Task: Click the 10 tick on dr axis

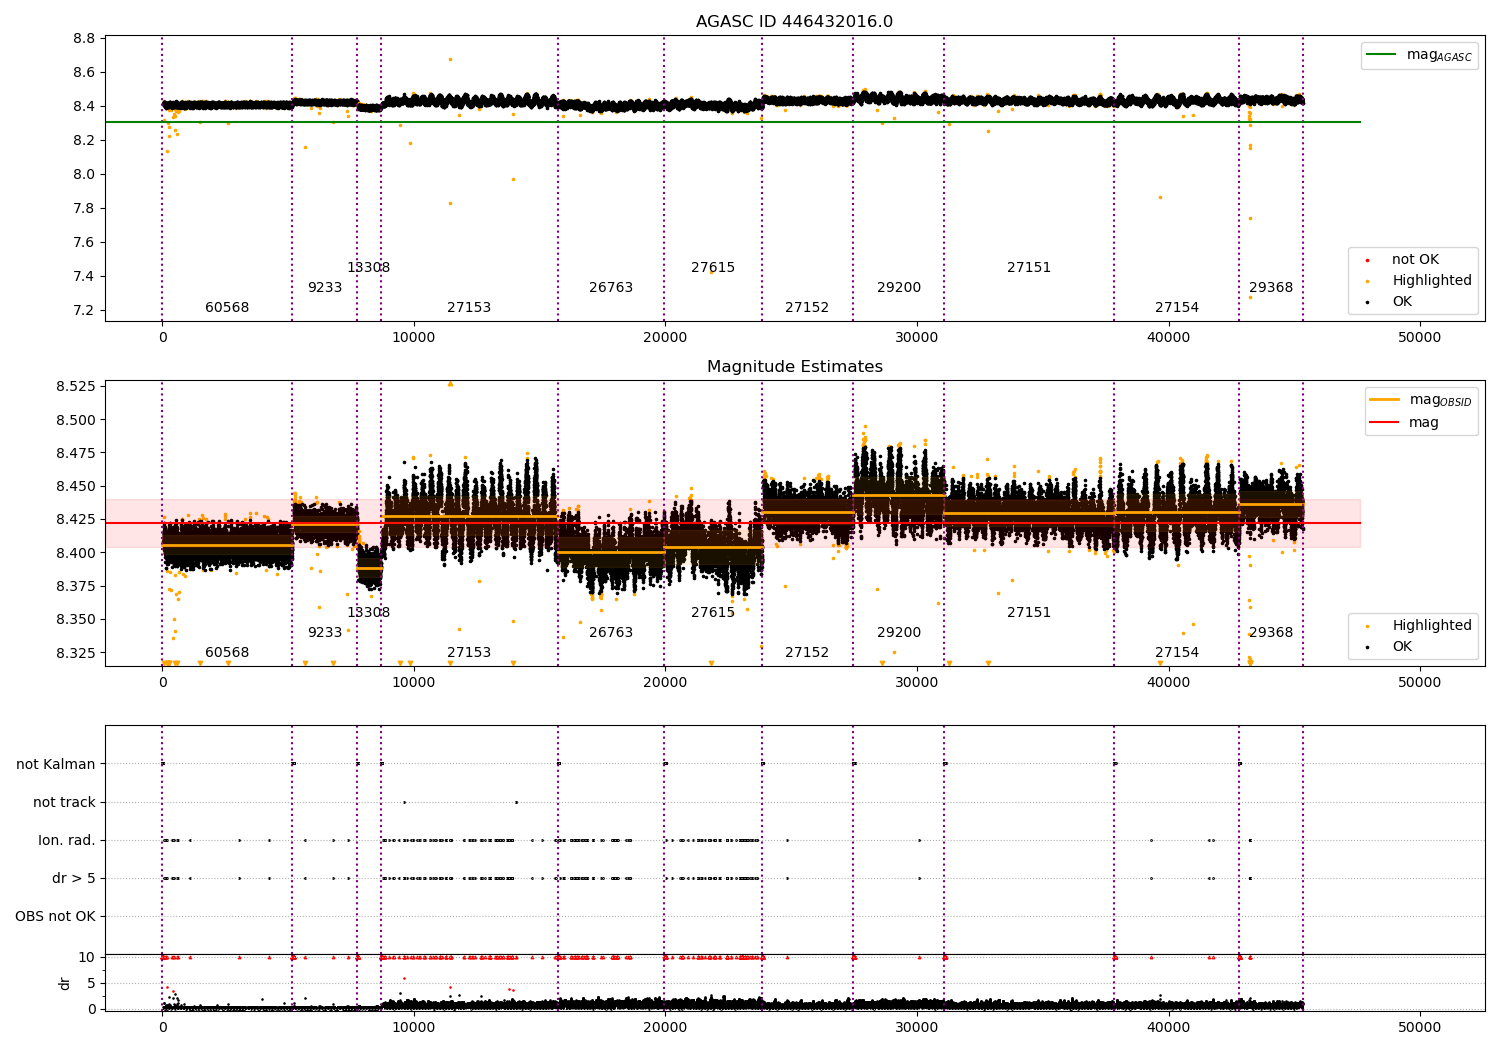Action: point(87,957)
